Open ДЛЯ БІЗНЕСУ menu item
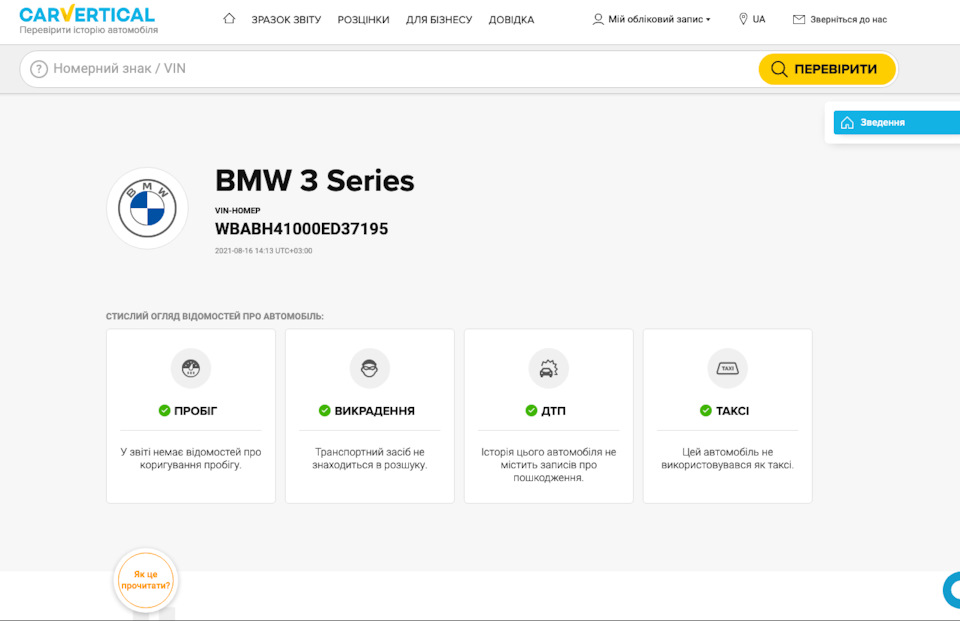 tap(439, 20)
